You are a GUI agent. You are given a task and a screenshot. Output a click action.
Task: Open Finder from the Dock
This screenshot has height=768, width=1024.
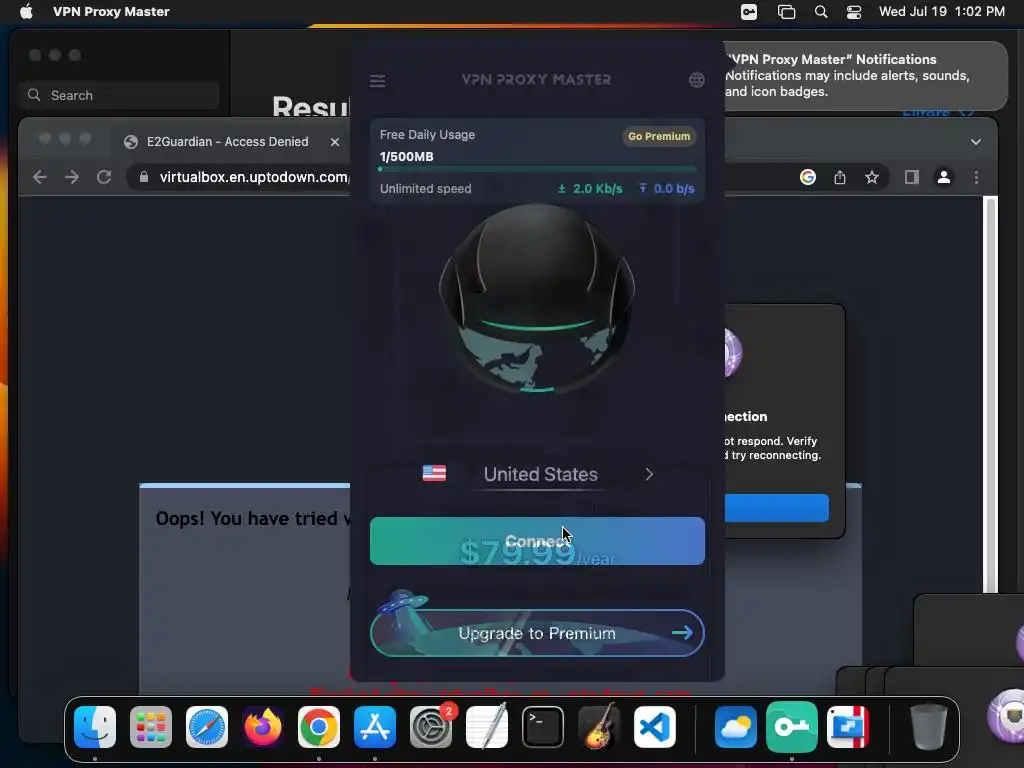pos(95,727)
